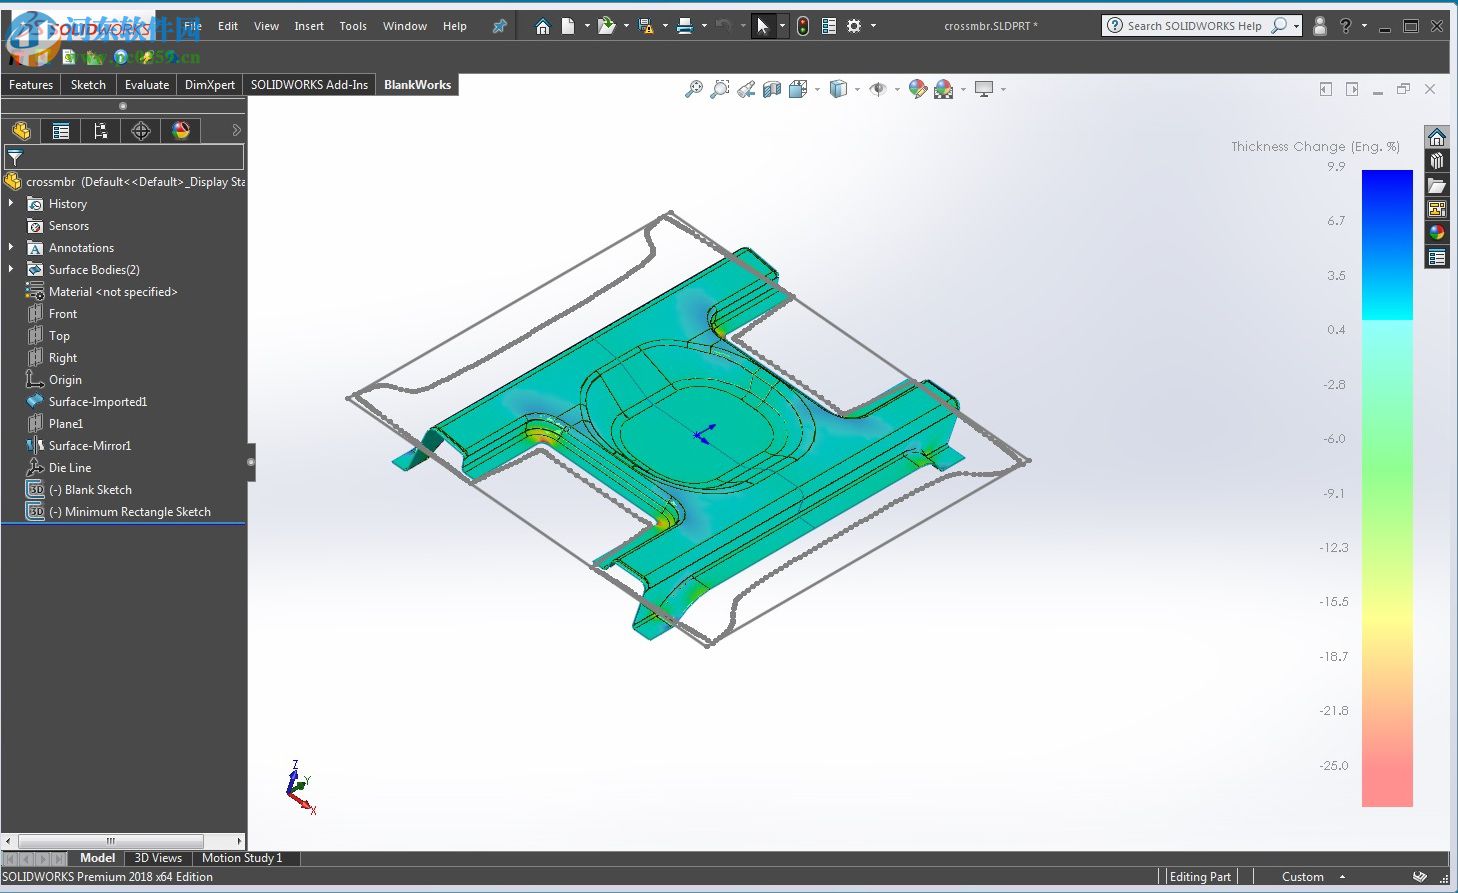Expand the Surface Bodies(2) node
Viewport: 1458px width, 893px height.
coord(12,269)
